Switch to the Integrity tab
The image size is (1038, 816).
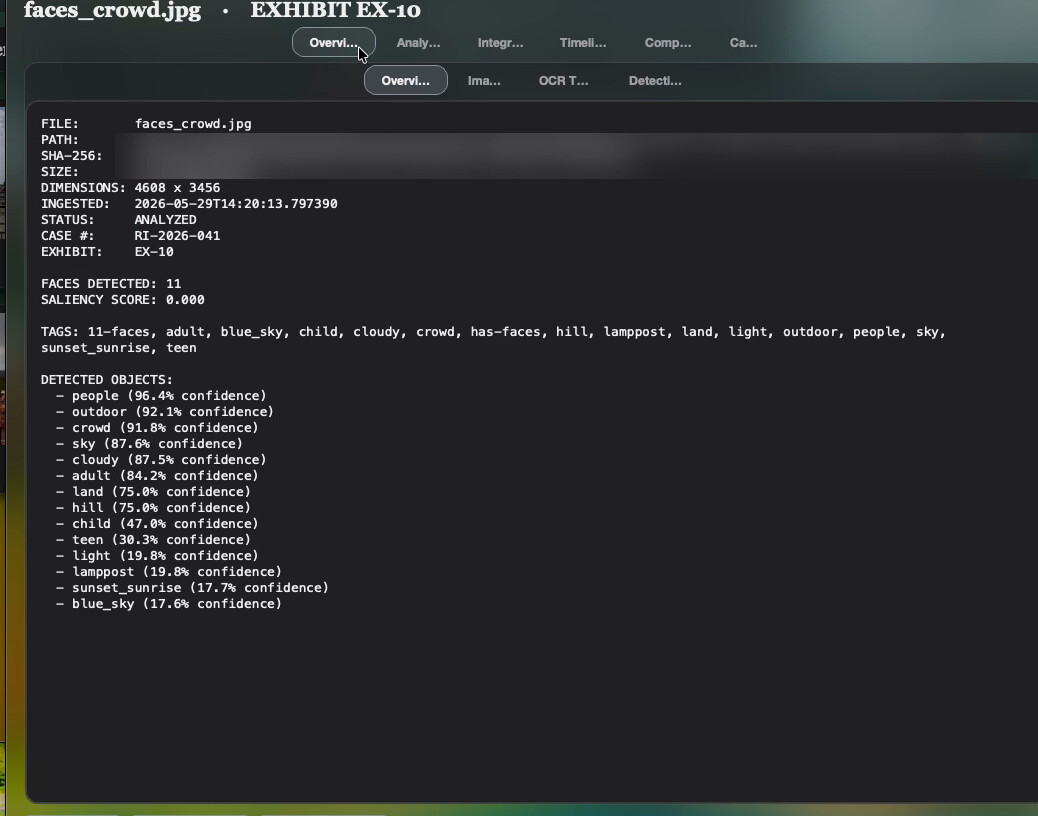(x=500, y=42)
